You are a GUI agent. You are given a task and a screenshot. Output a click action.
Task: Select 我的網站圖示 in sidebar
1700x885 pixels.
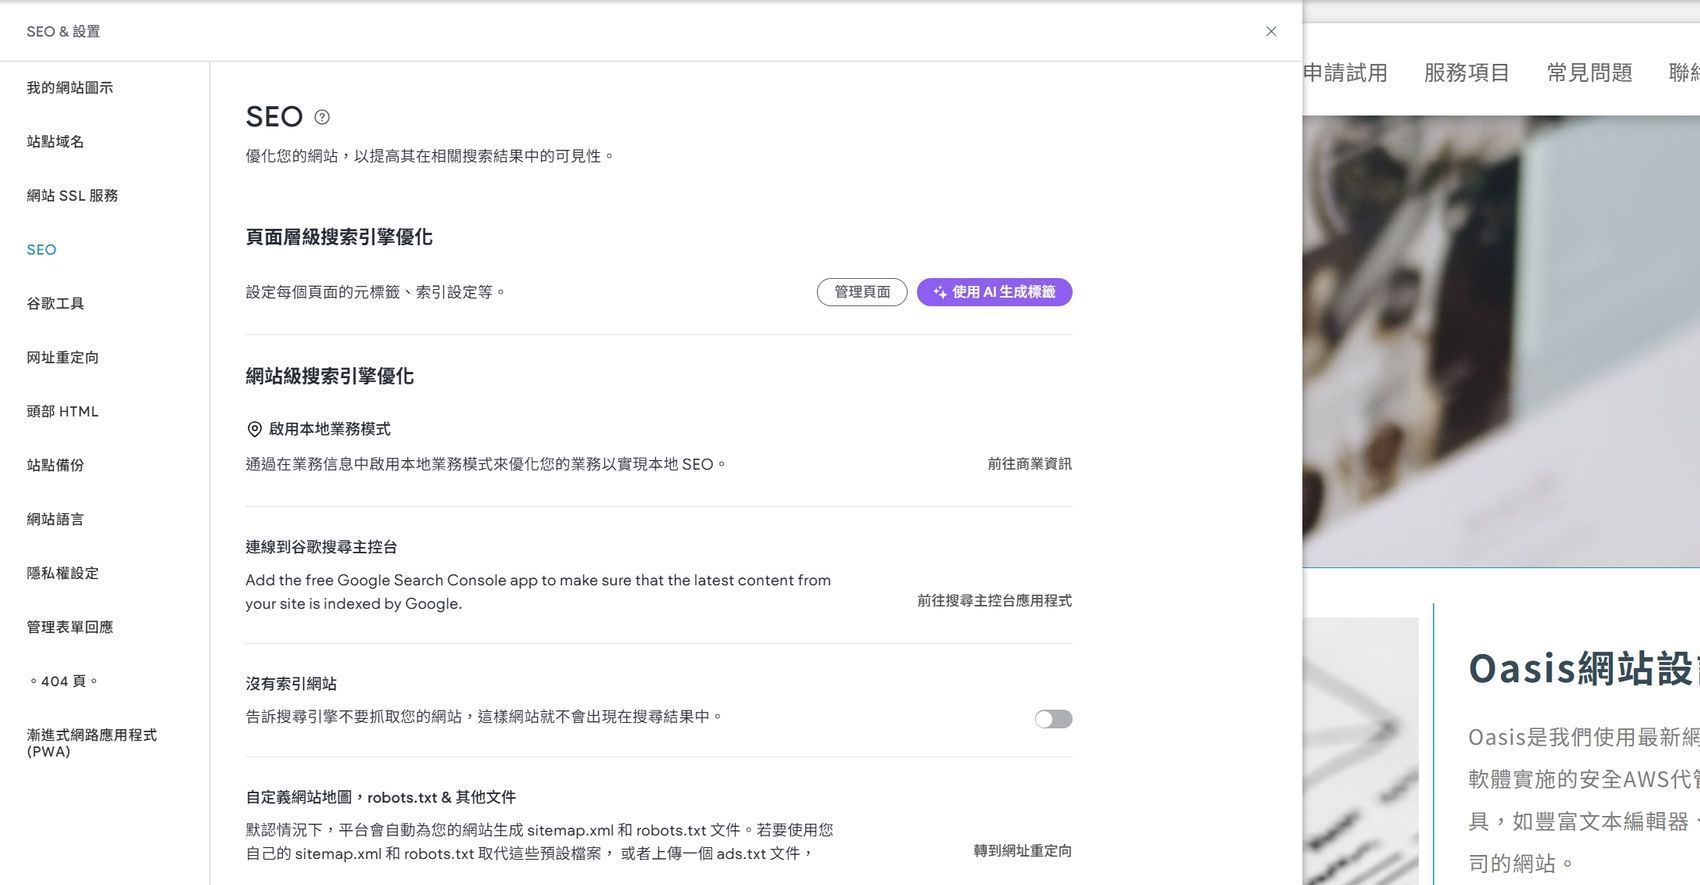[x=70, y=88]
